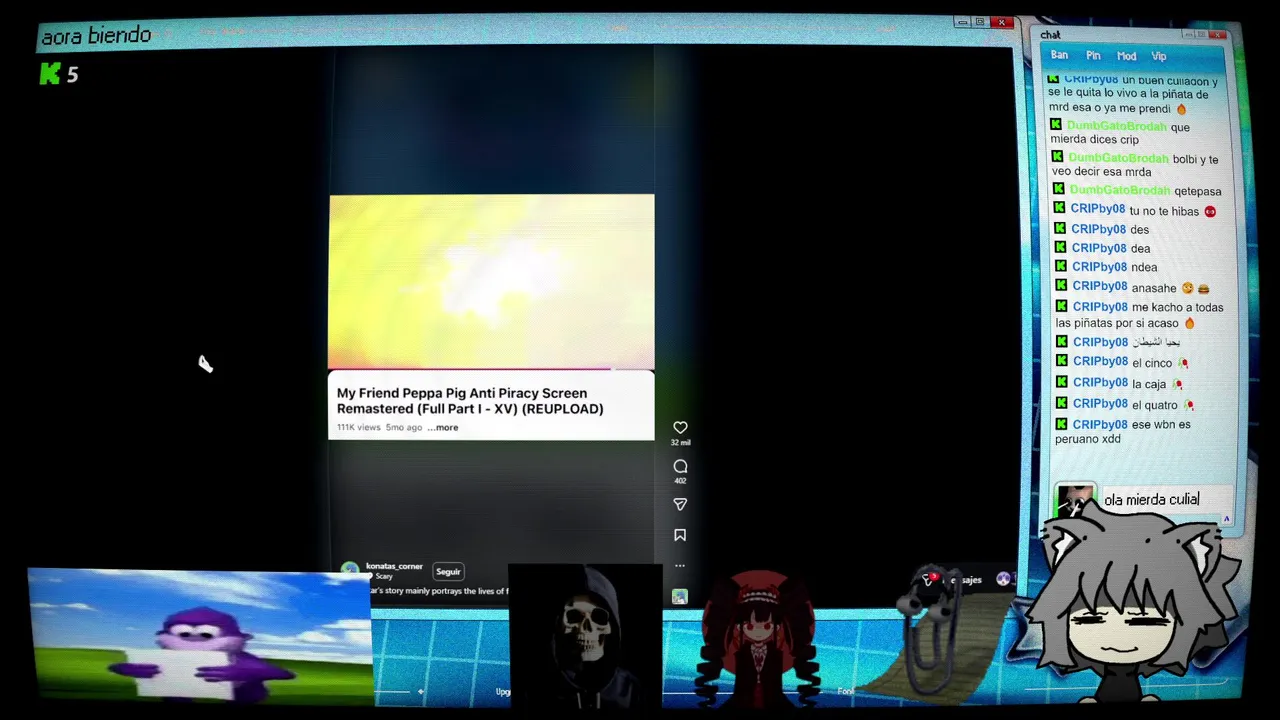The image size is (1280, 720).
Task: Click the pink reel progress bar
Action: [492, 369]
